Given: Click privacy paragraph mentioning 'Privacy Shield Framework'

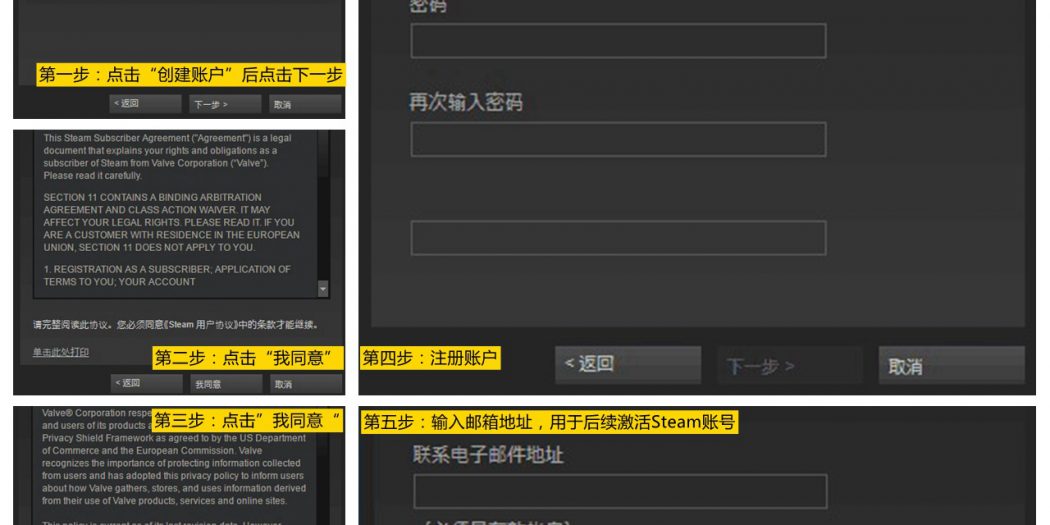Looking at the screenshot, I should point(174,457).
